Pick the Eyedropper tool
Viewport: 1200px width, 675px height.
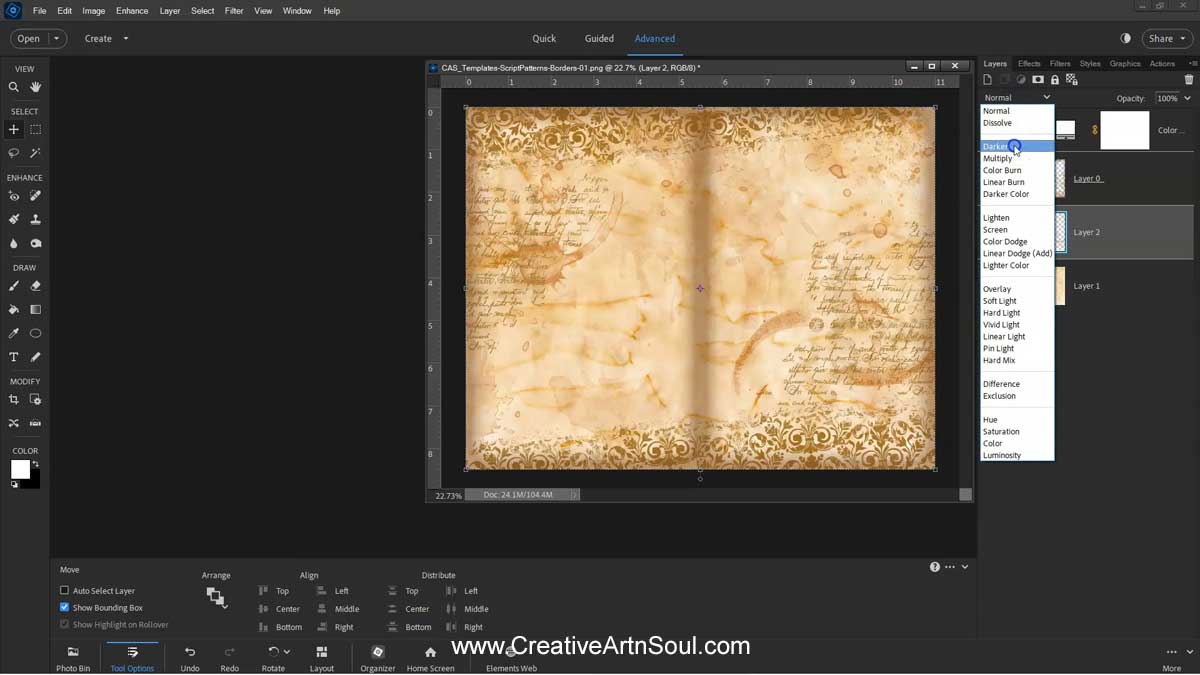tap(14, 332)
